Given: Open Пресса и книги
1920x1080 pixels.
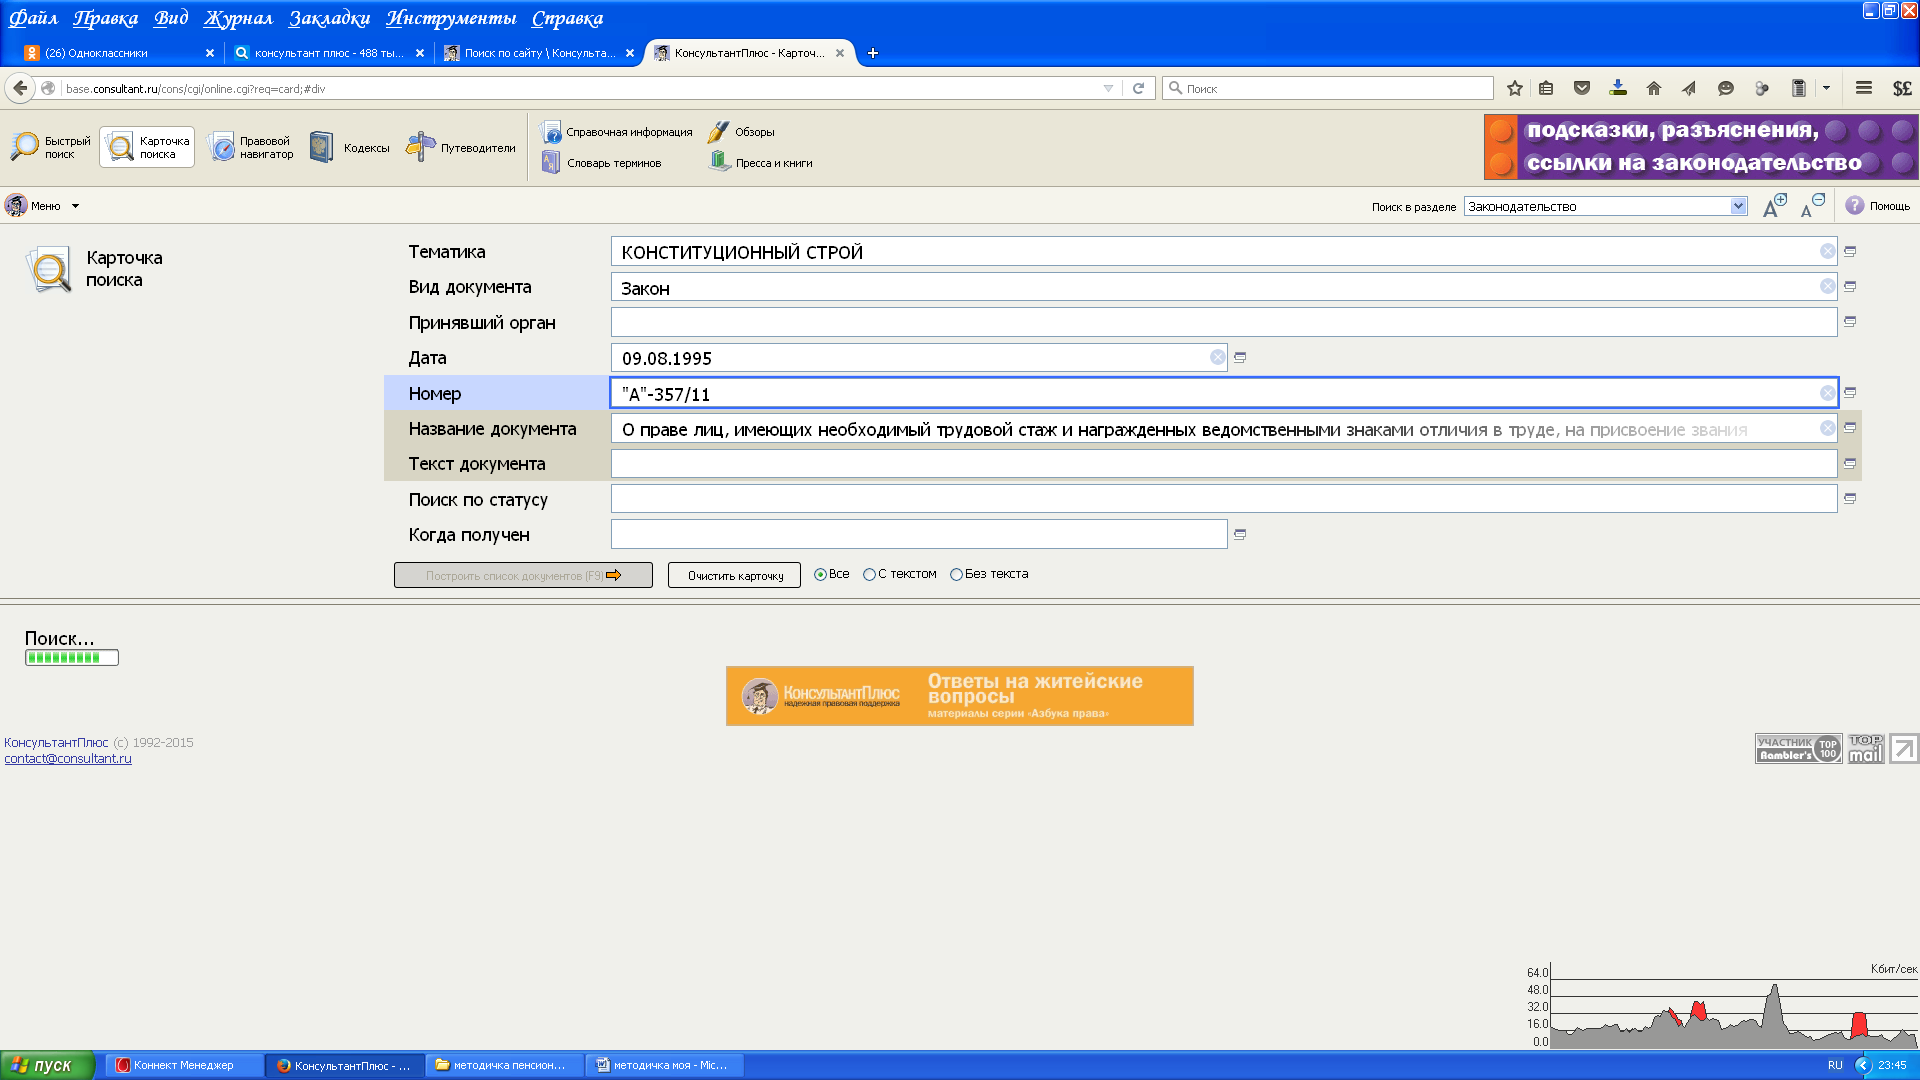Looking at the screenshot, I should click(x=761, y=163).
